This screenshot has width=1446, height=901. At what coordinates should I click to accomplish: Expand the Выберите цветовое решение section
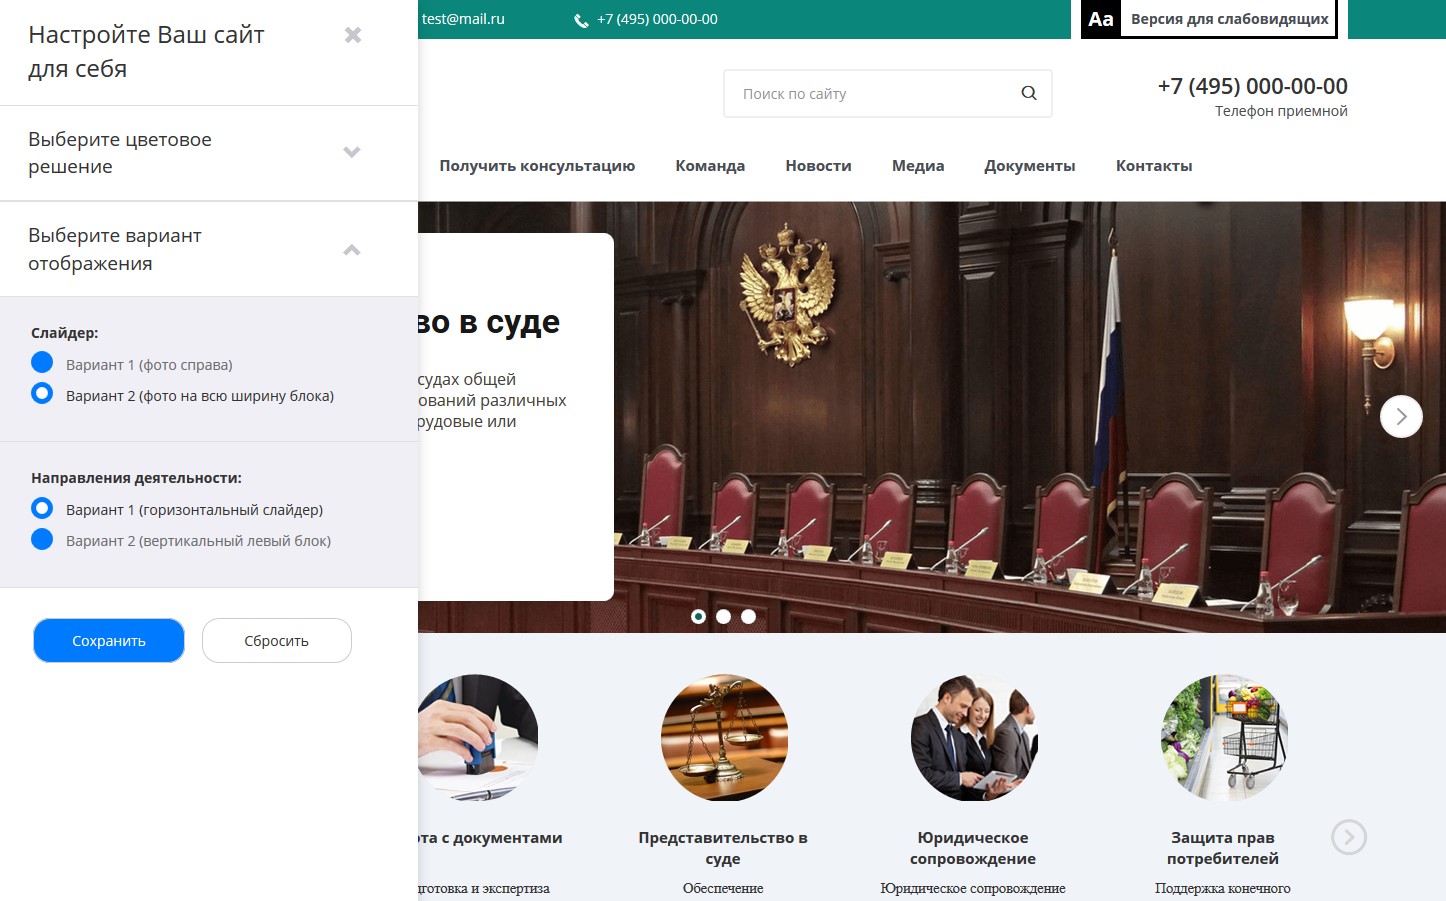(351, 152)
